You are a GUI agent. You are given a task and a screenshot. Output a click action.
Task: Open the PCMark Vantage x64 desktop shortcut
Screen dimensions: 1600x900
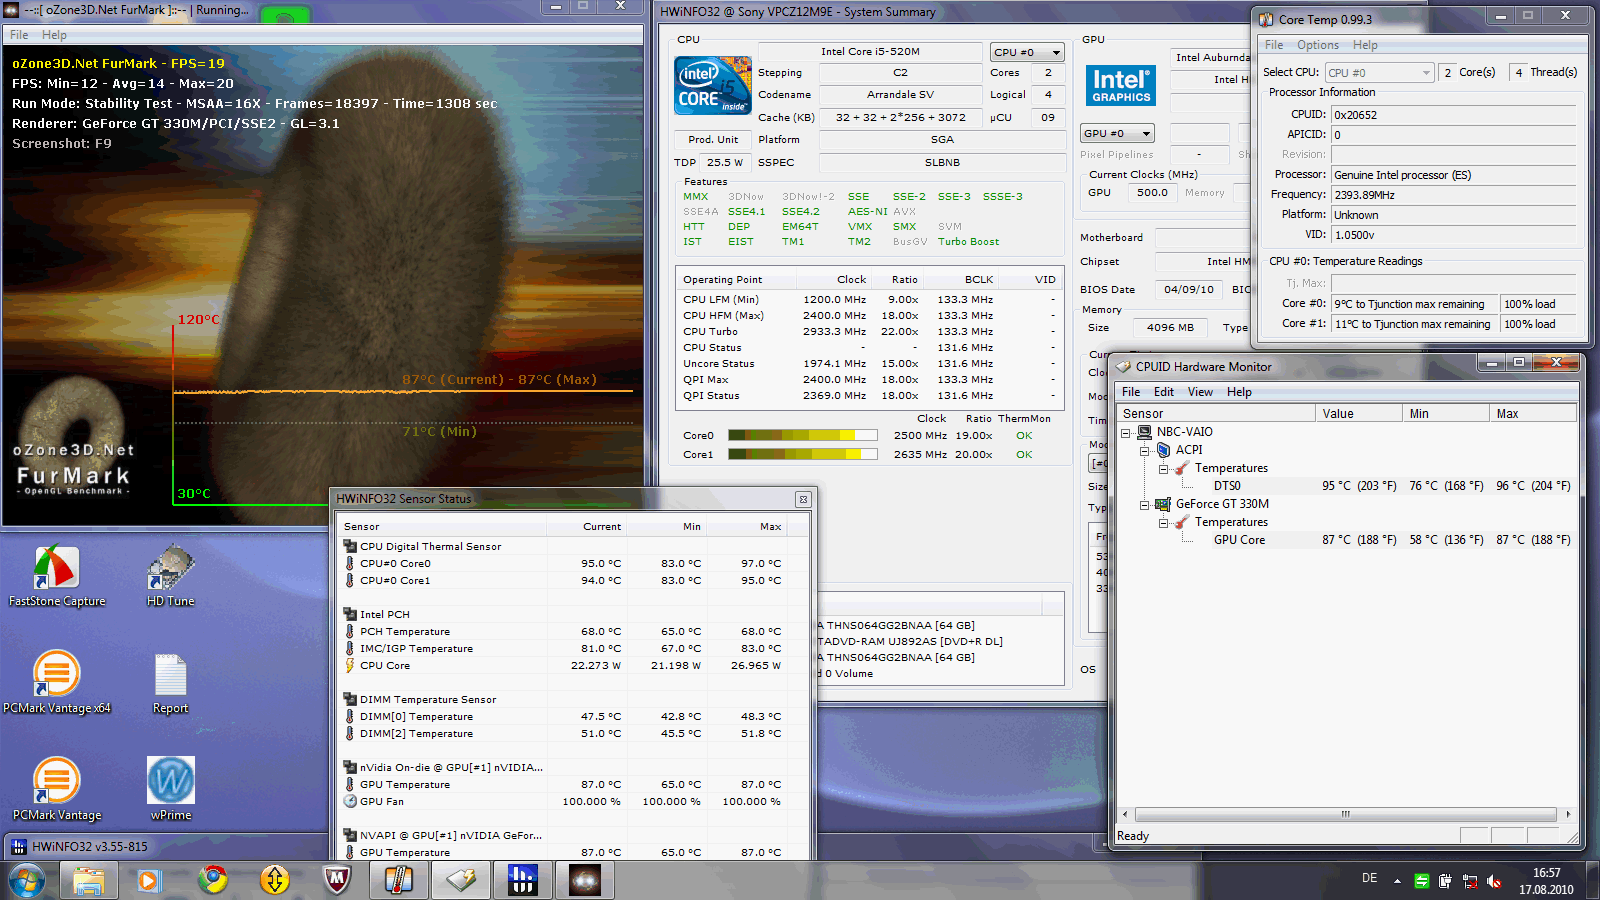[57, 683]
